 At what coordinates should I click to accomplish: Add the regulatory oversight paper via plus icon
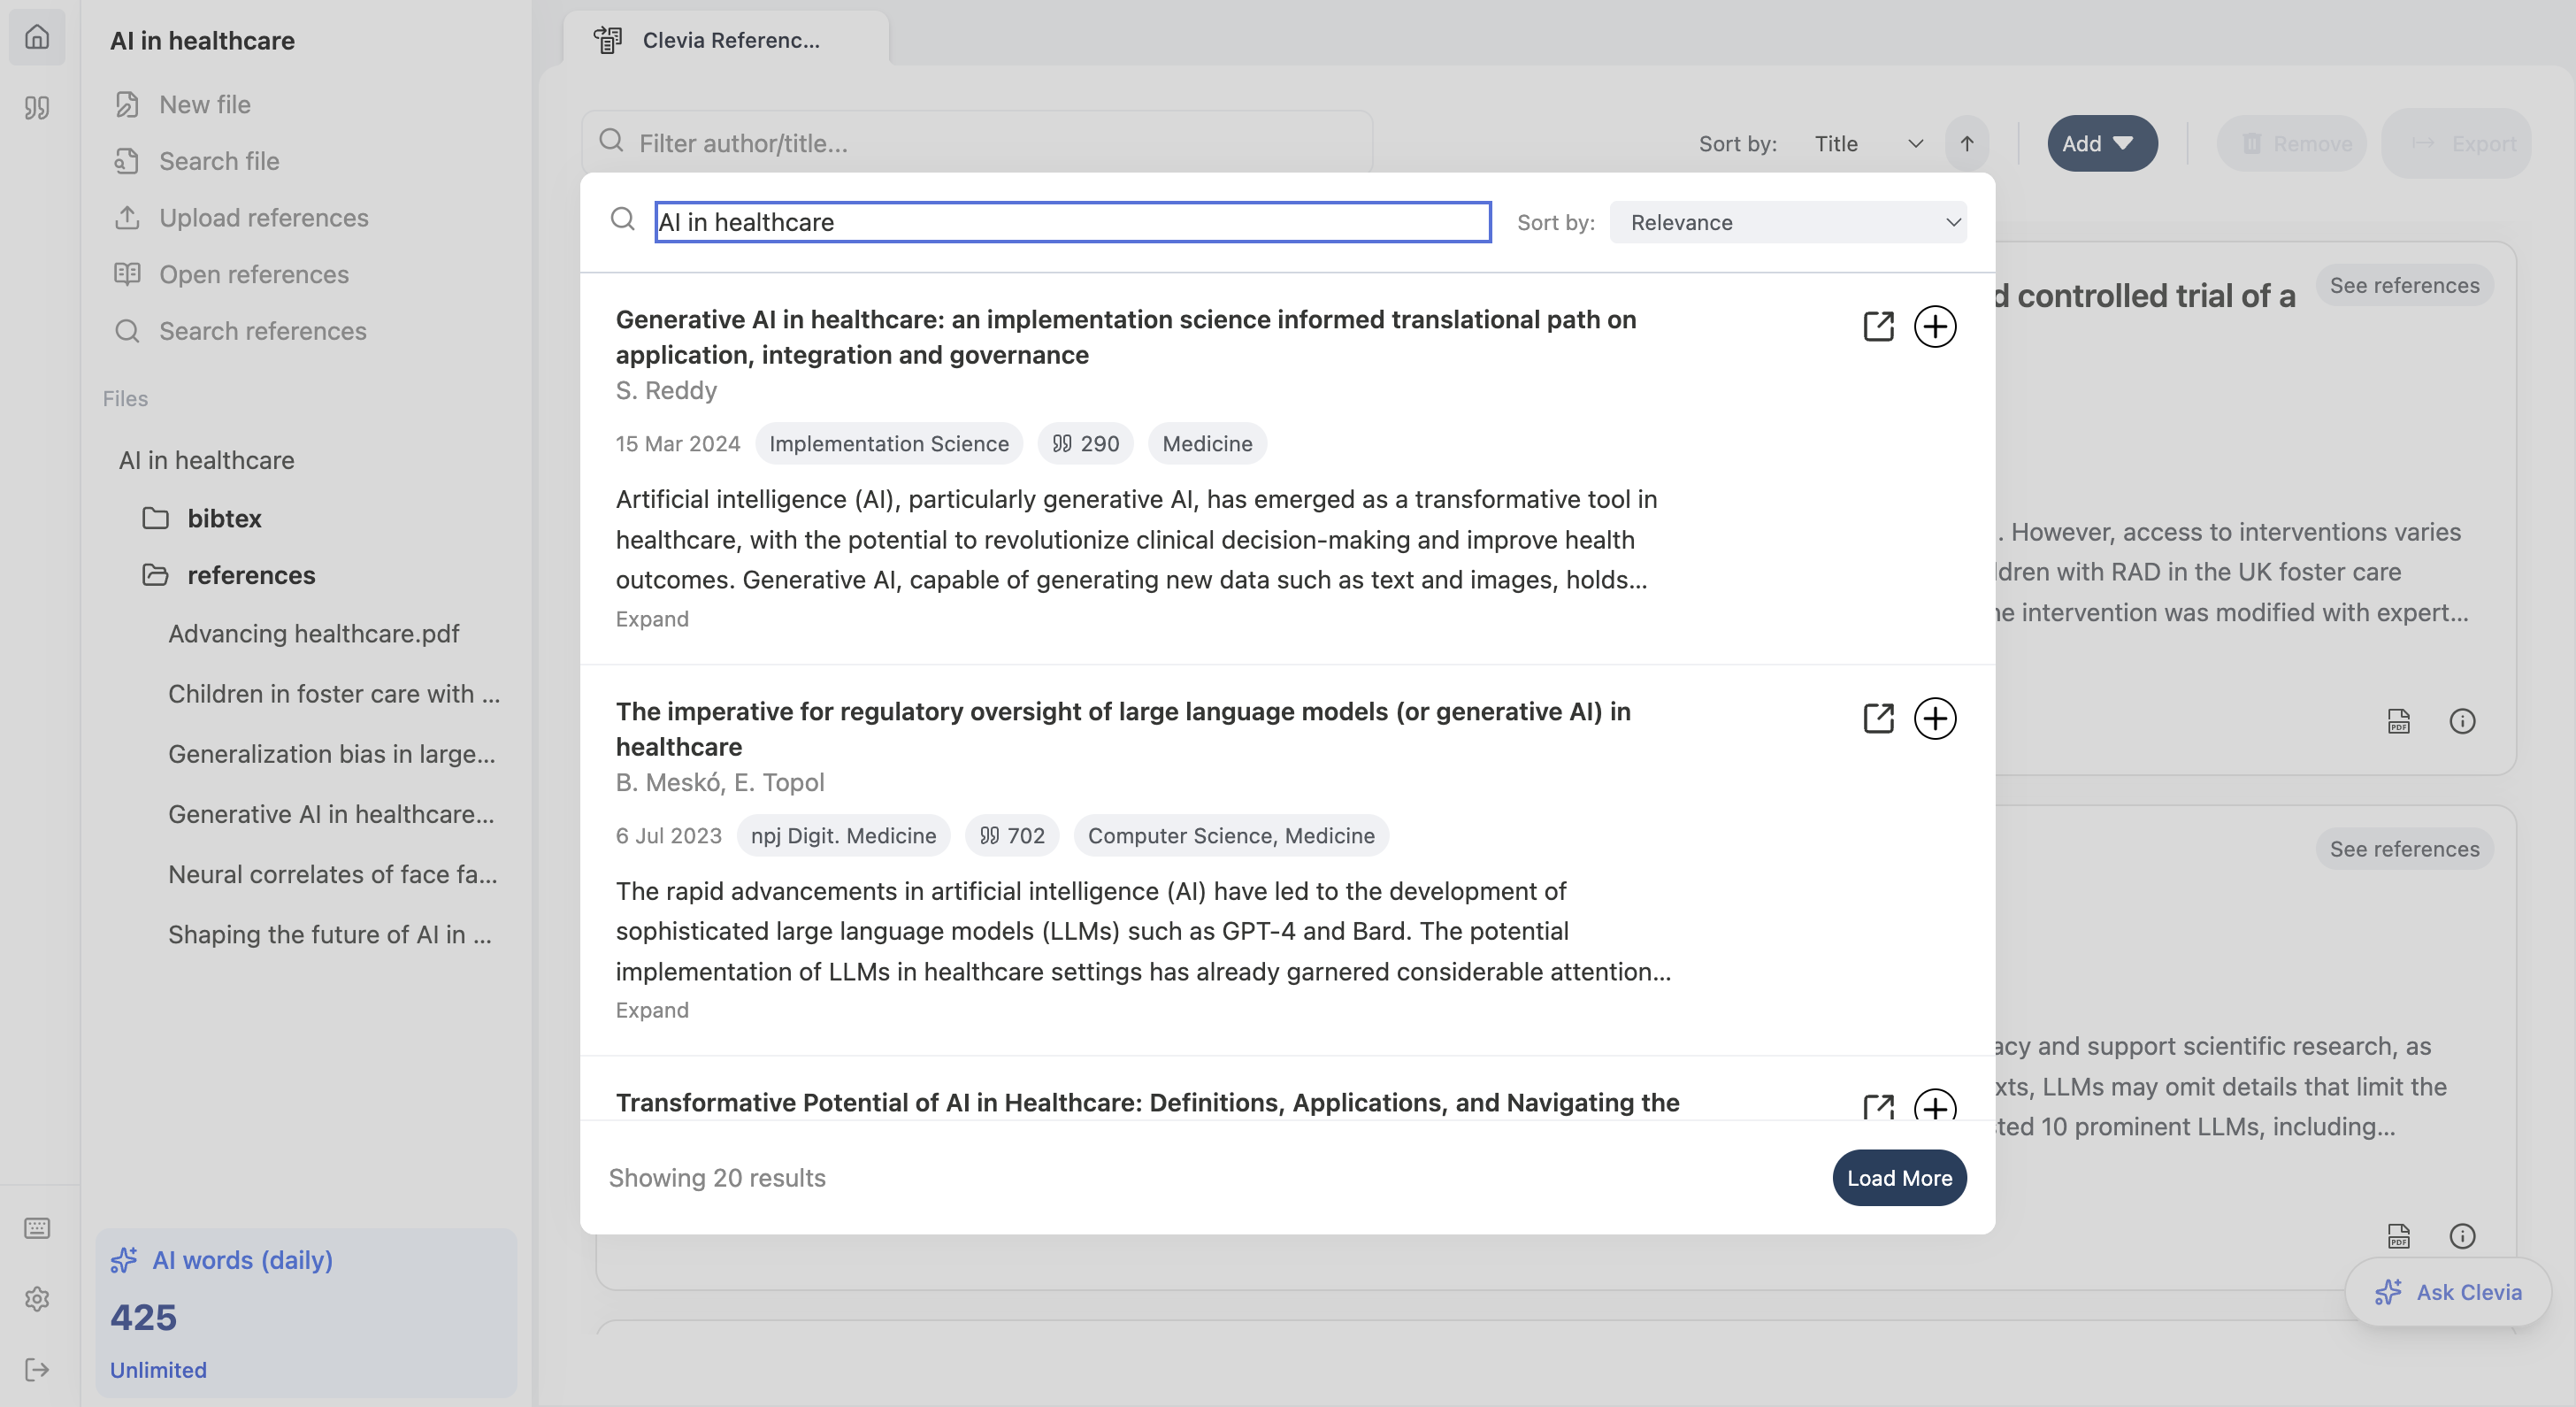(1936, 718)
